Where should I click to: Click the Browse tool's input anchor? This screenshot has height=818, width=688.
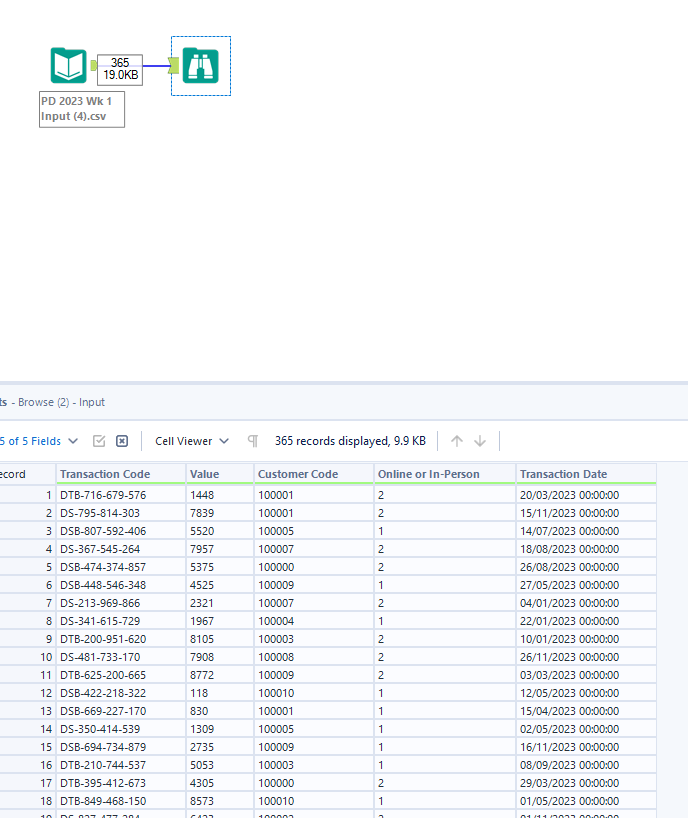coord(174,66)
